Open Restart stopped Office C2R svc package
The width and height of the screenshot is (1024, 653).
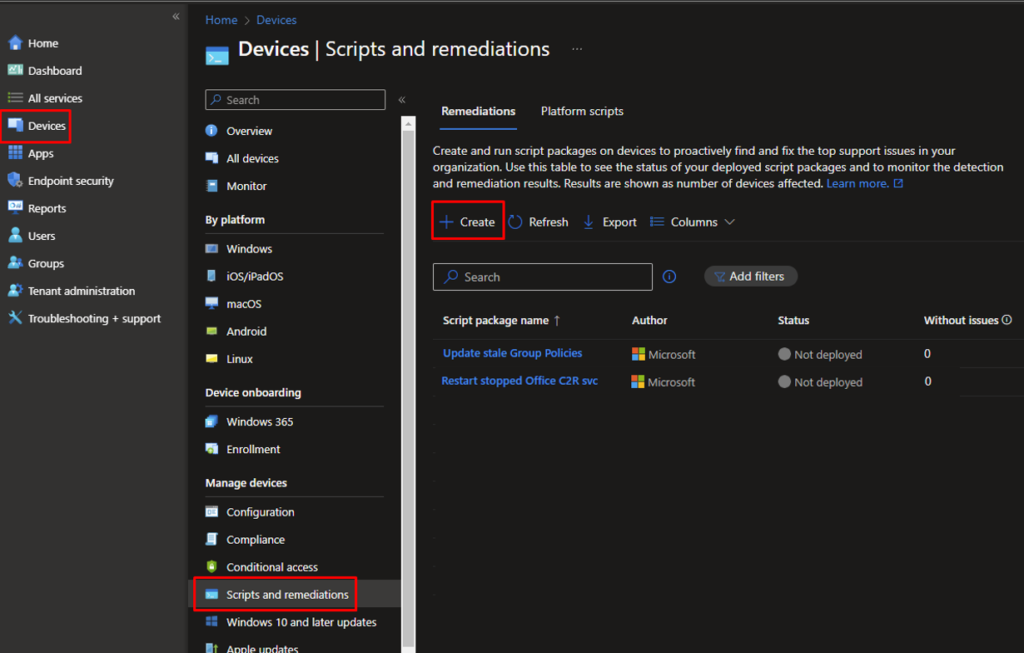[519, 381]
